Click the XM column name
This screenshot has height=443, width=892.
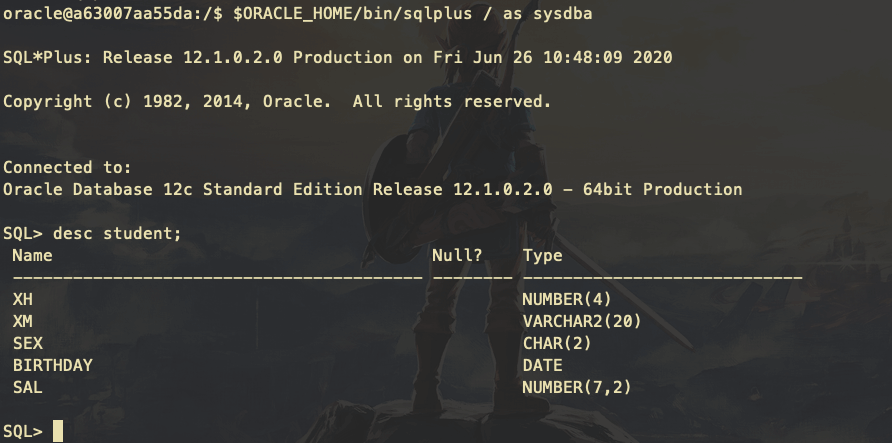[23, 321]
